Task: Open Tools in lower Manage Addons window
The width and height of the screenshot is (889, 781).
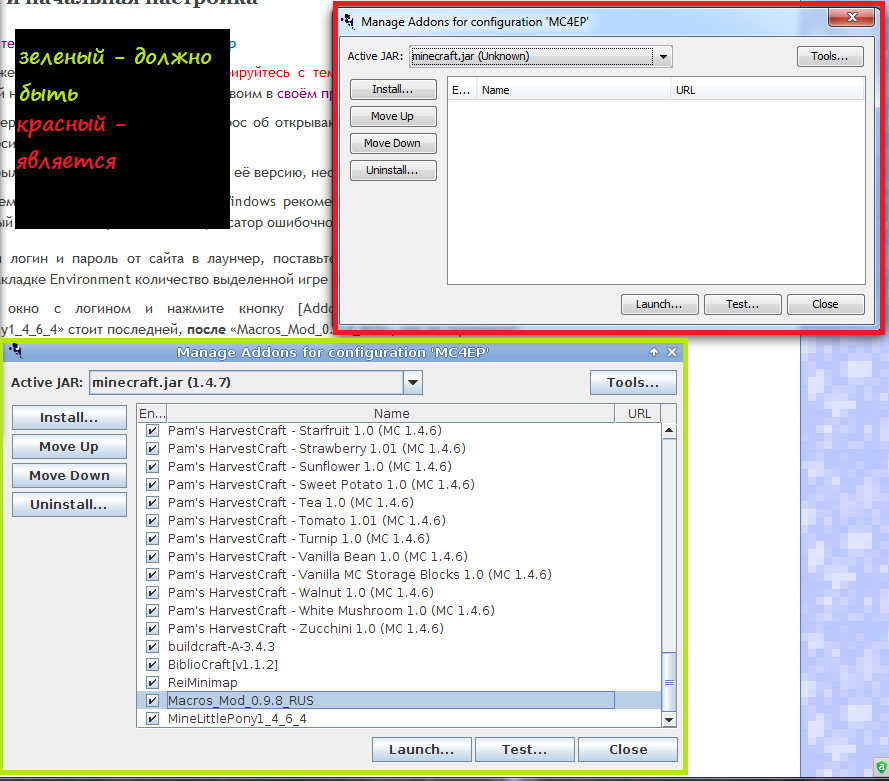Action: click(x=633, y=383)
